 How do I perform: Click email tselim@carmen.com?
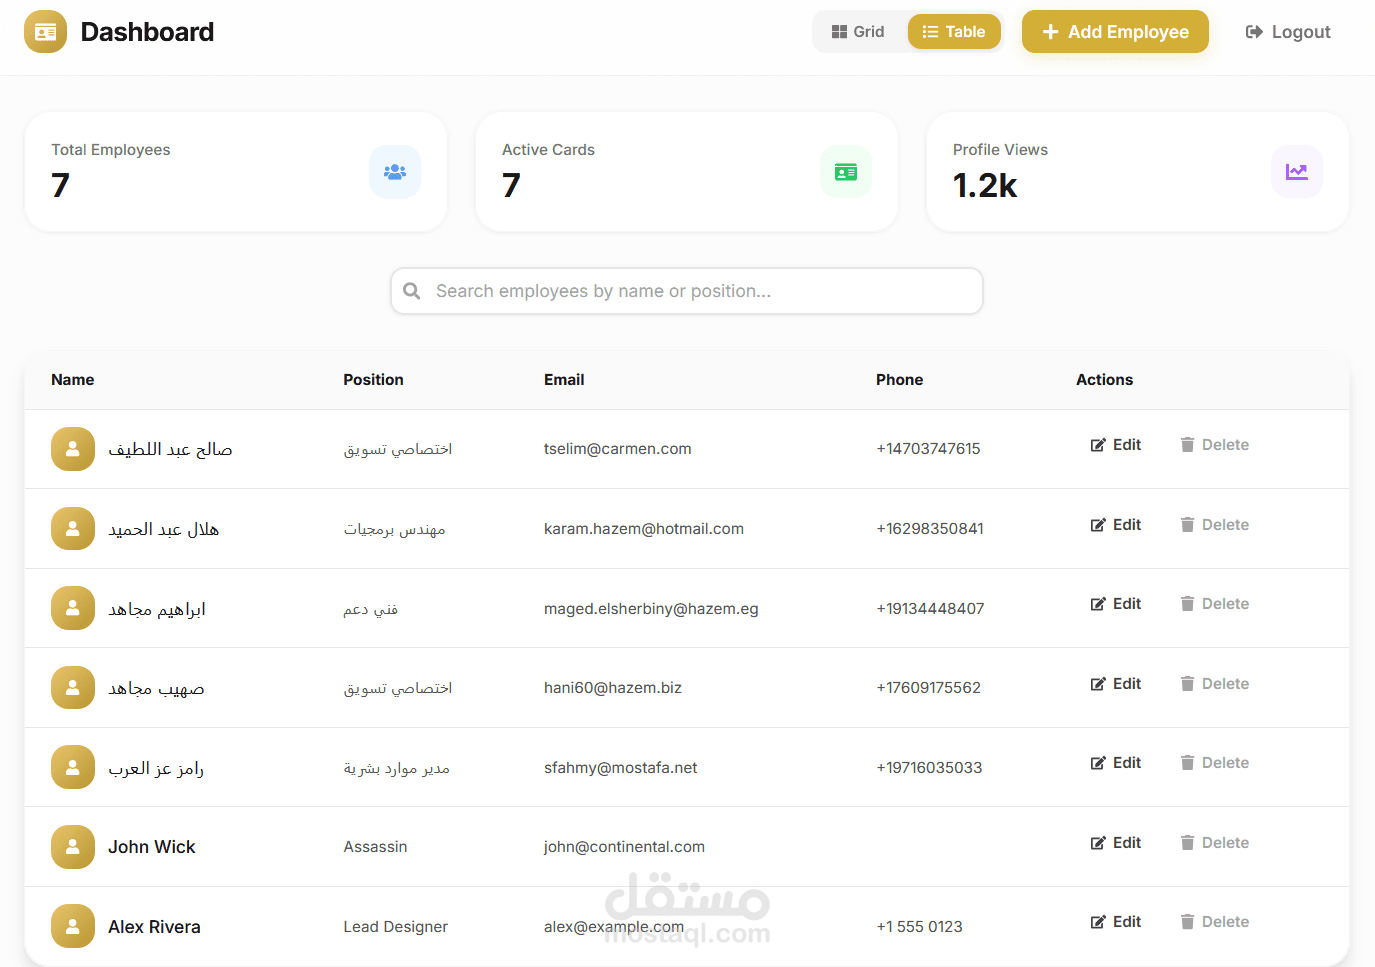click(x=617, y=449)
